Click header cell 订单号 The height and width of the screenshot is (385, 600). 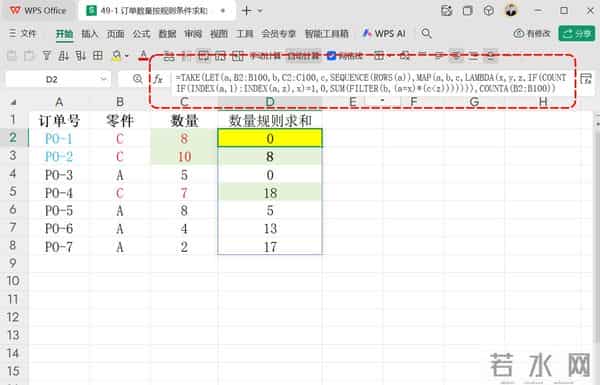click(59, 121)
